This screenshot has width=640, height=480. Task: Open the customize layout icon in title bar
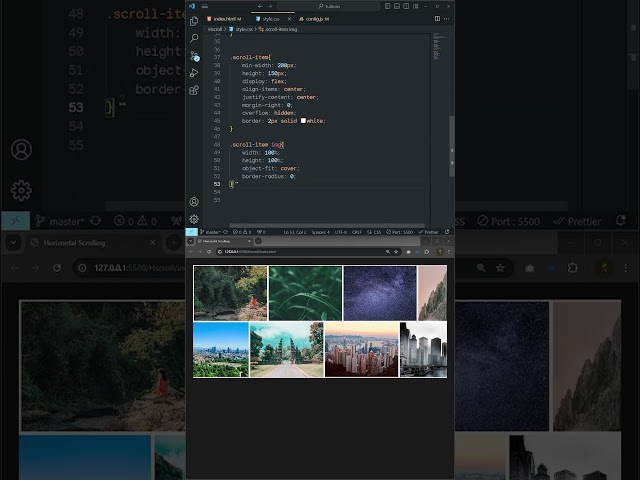[x=416, y=6]
